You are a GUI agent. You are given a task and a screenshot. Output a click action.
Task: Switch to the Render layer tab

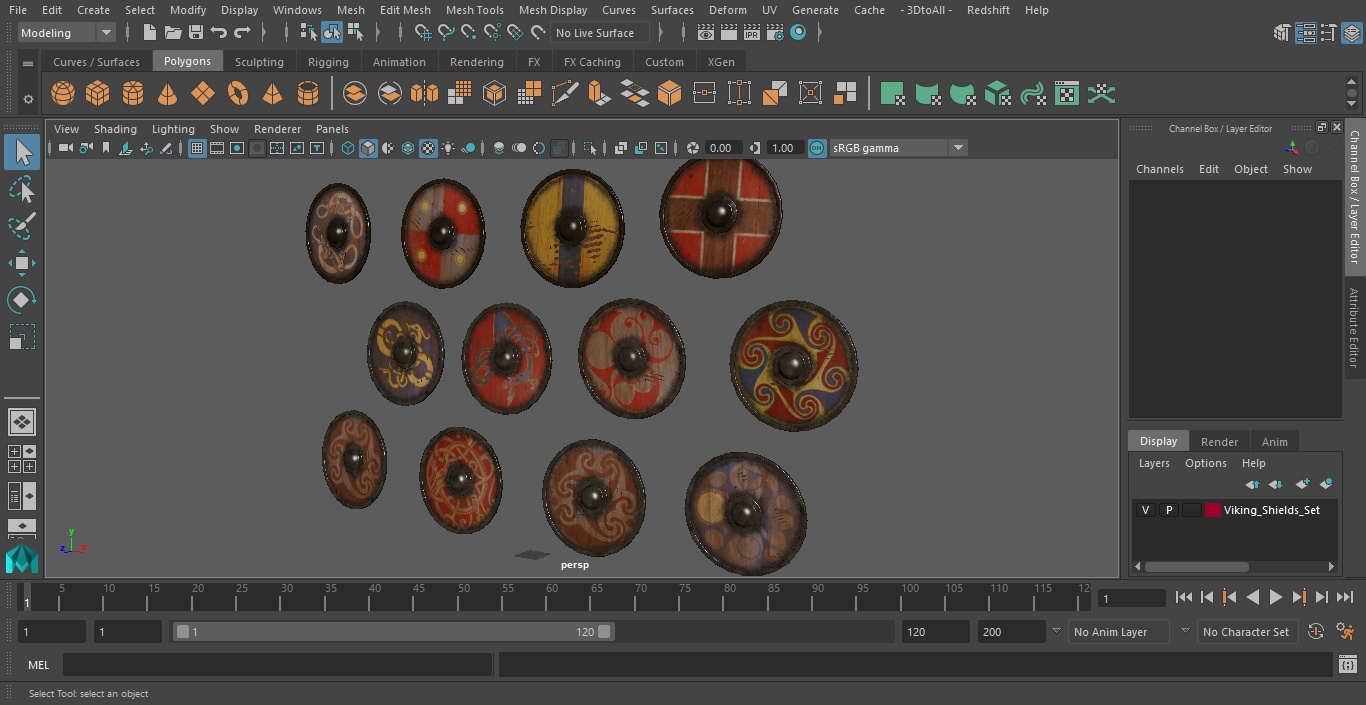(x=1219, y=442)
